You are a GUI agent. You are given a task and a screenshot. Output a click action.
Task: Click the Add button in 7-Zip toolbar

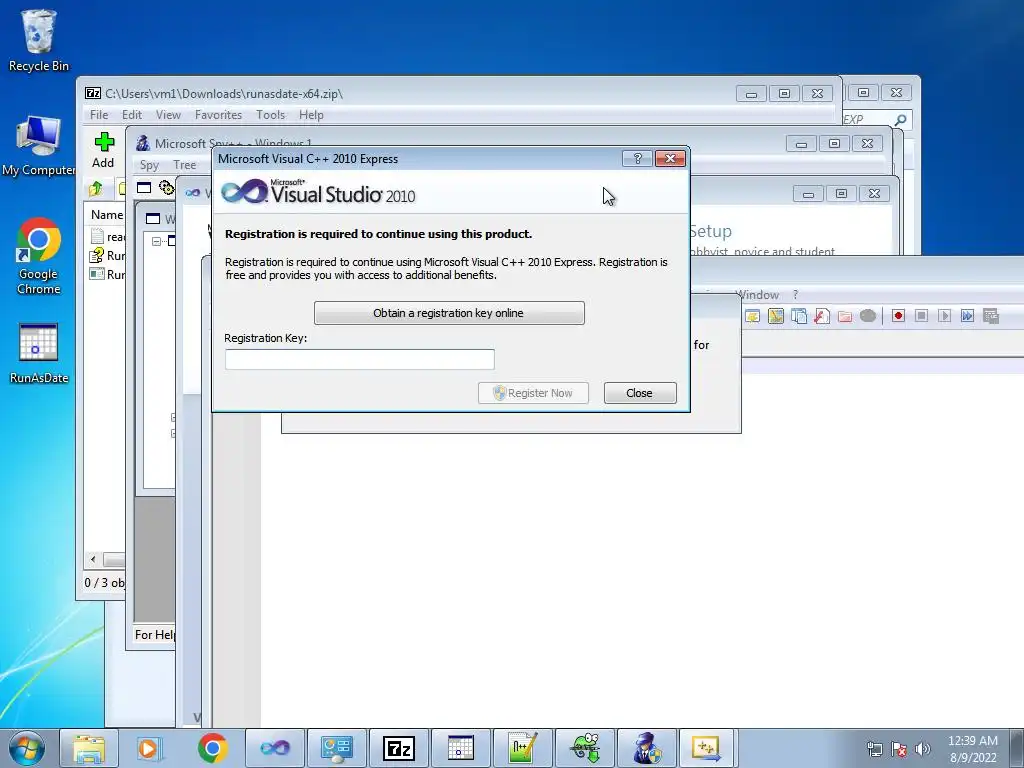(103, 150)
